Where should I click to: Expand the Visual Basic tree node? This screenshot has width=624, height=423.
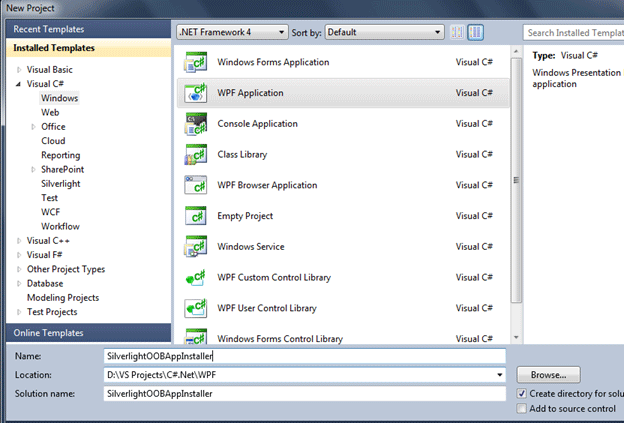click(19, 70)
